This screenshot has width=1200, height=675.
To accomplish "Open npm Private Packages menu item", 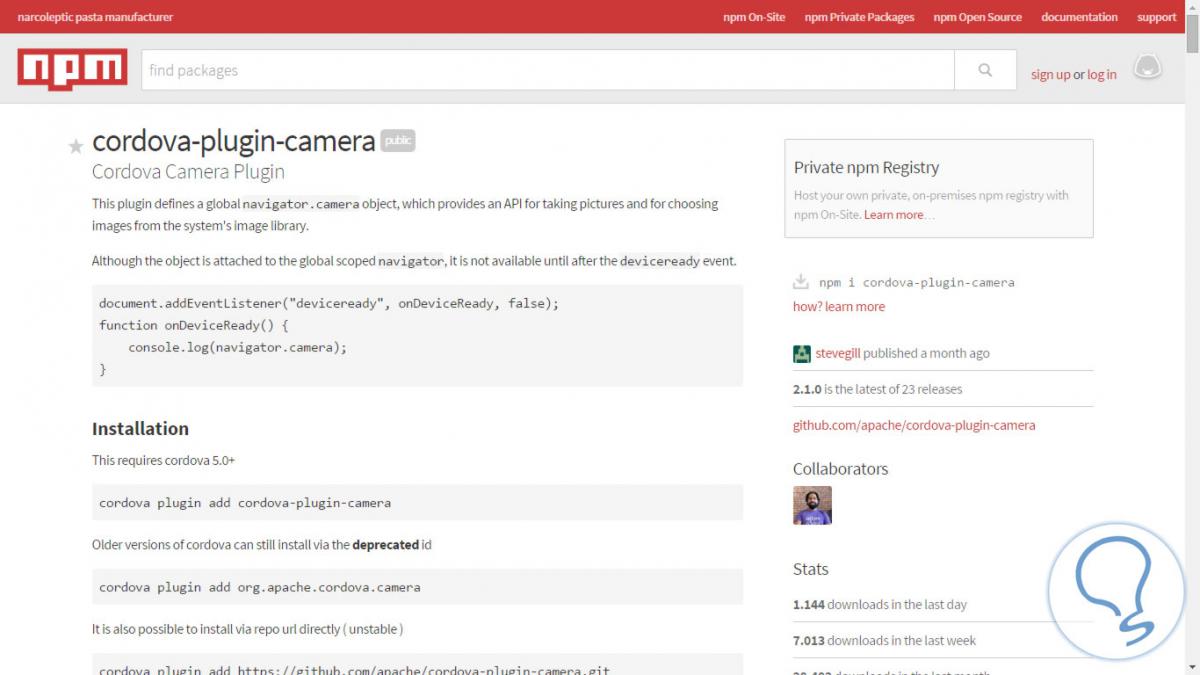I will click(x=859, y=17).
